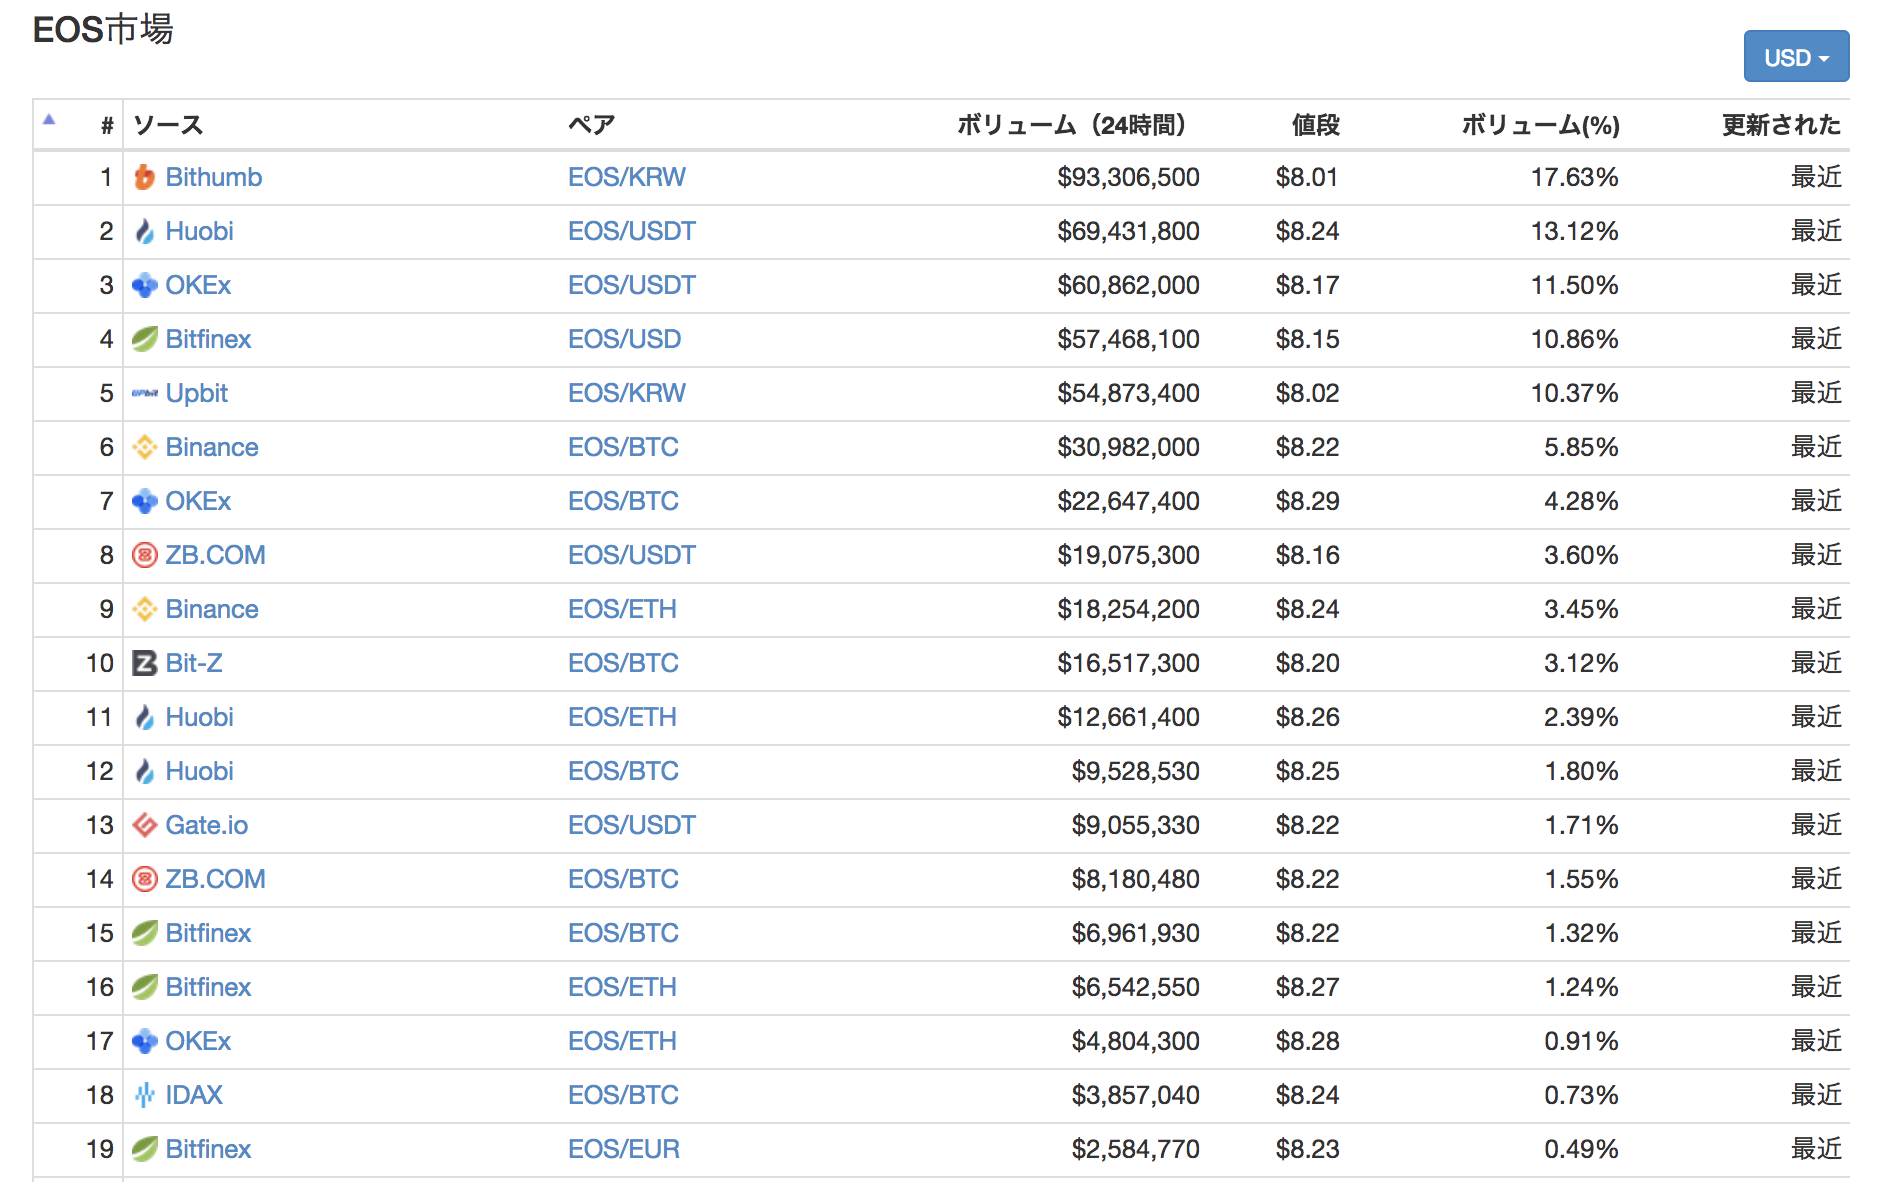Click the Bithumb logo icon in row 1

tap(145, 177)
